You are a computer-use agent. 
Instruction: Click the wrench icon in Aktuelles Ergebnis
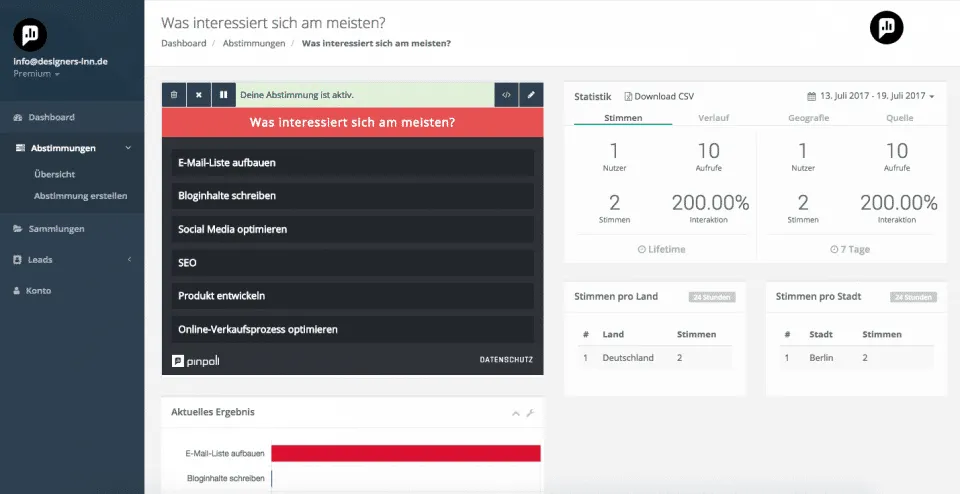click(530, 413)
